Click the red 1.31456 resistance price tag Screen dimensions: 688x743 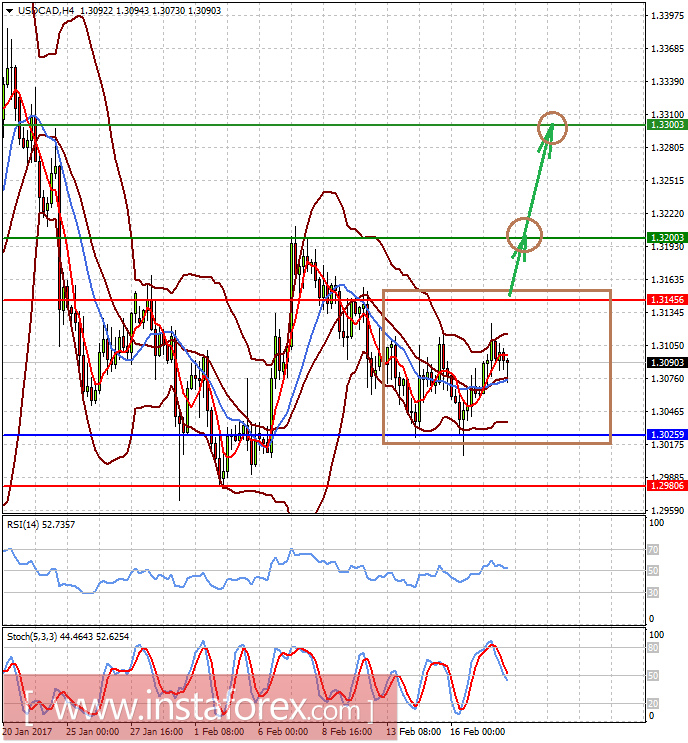(x=663, y=300)
